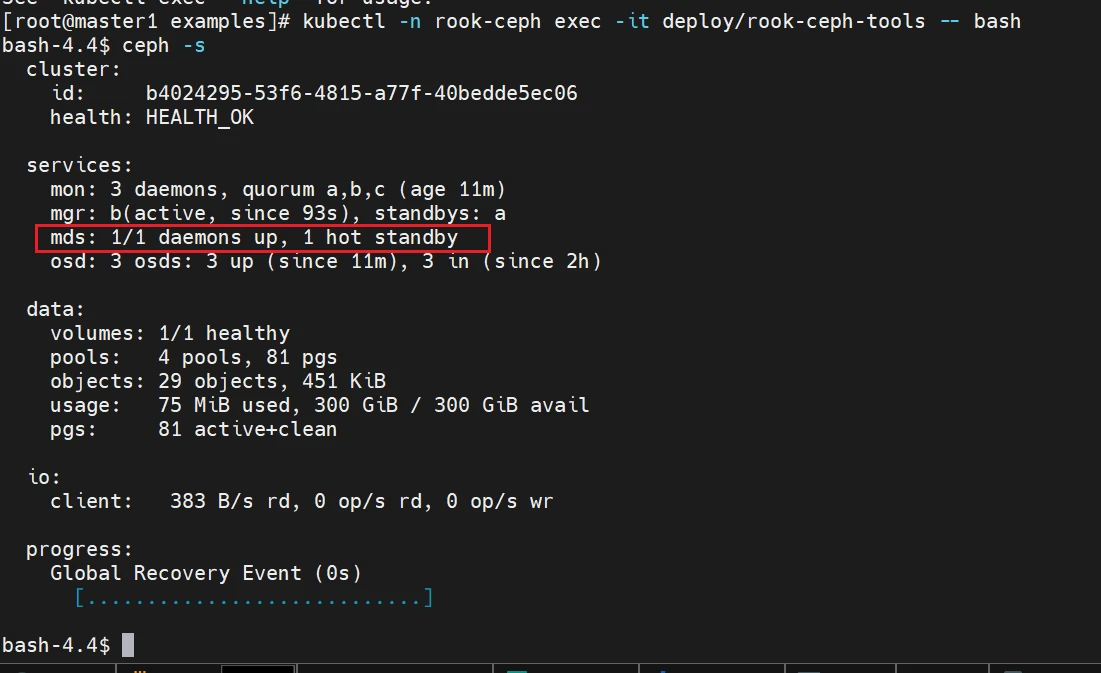Click the Global Recovery Event progress bar
Image resolution: width=1101 pixels, height=673 pixels.
253,598
